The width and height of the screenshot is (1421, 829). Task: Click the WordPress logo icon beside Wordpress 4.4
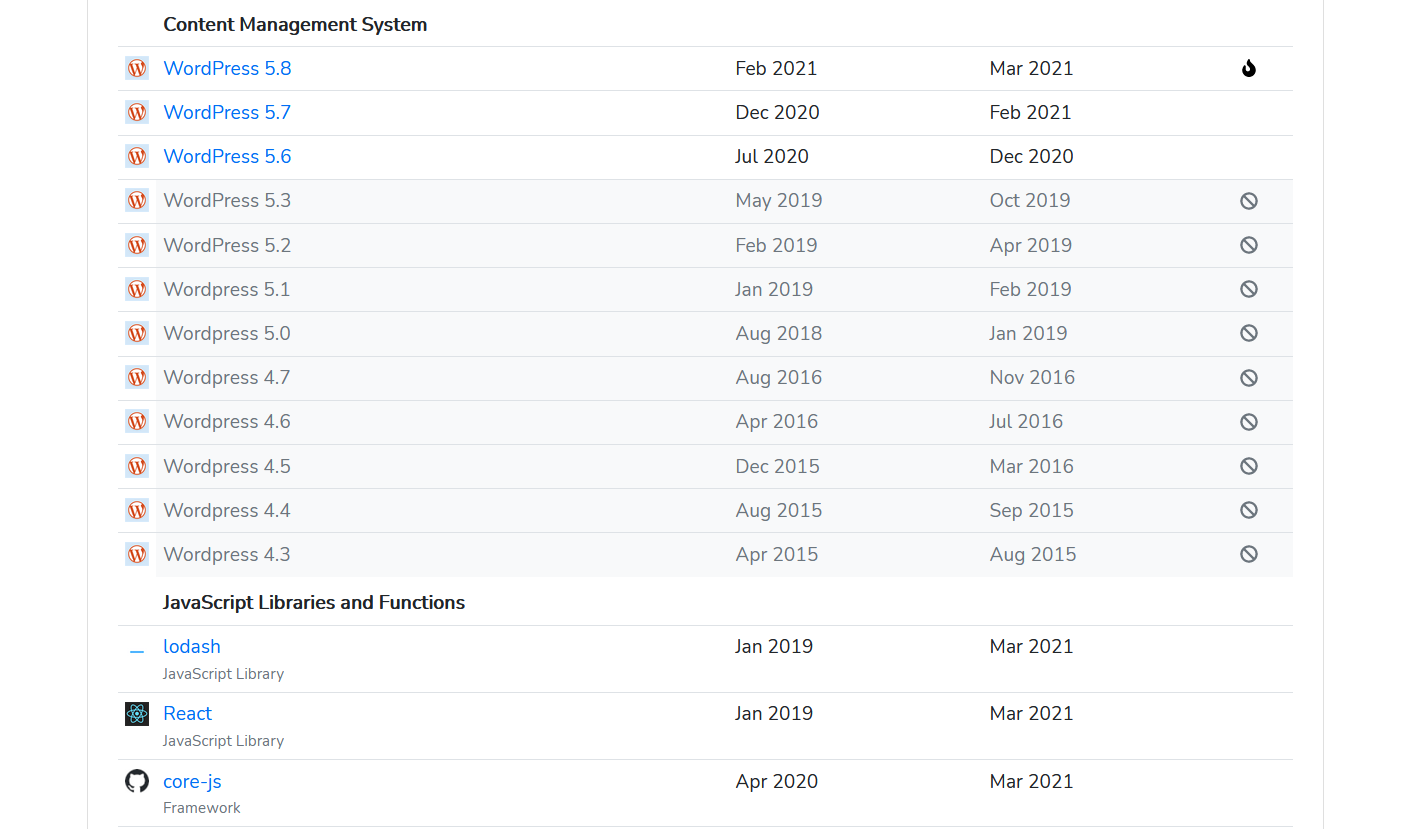(x=137, y=510)
